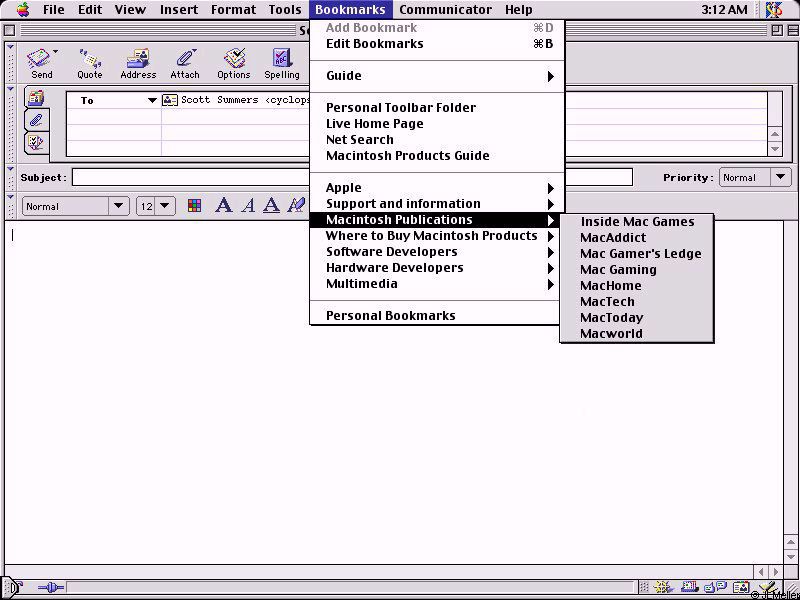Viewport: 800px width, 600px height.
Task: Open the Mailbox from the component bar
Action: (x=689, y=588)
